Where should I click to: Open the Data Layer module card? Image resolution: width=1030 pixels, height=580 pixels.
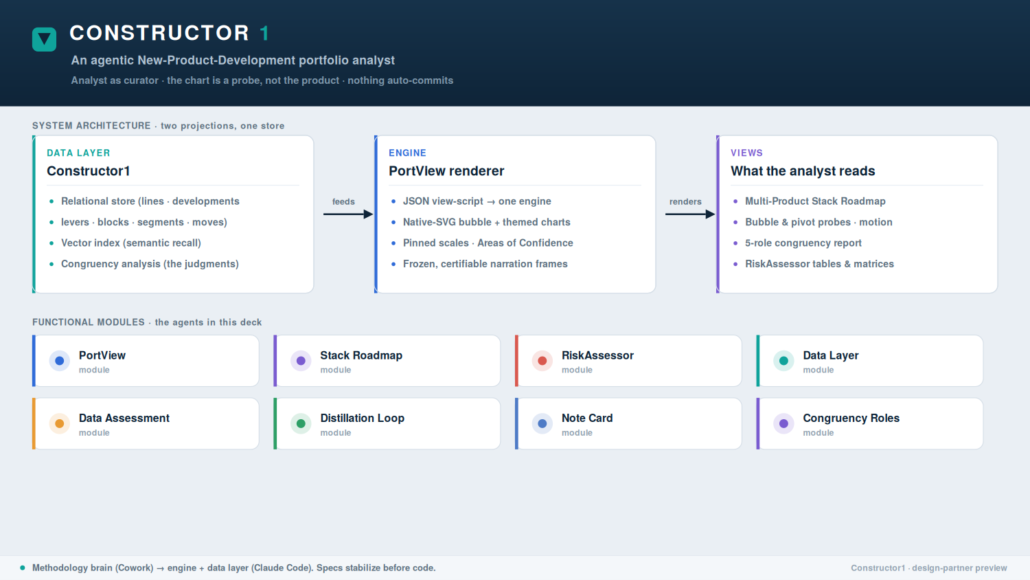tap(870, 361)
